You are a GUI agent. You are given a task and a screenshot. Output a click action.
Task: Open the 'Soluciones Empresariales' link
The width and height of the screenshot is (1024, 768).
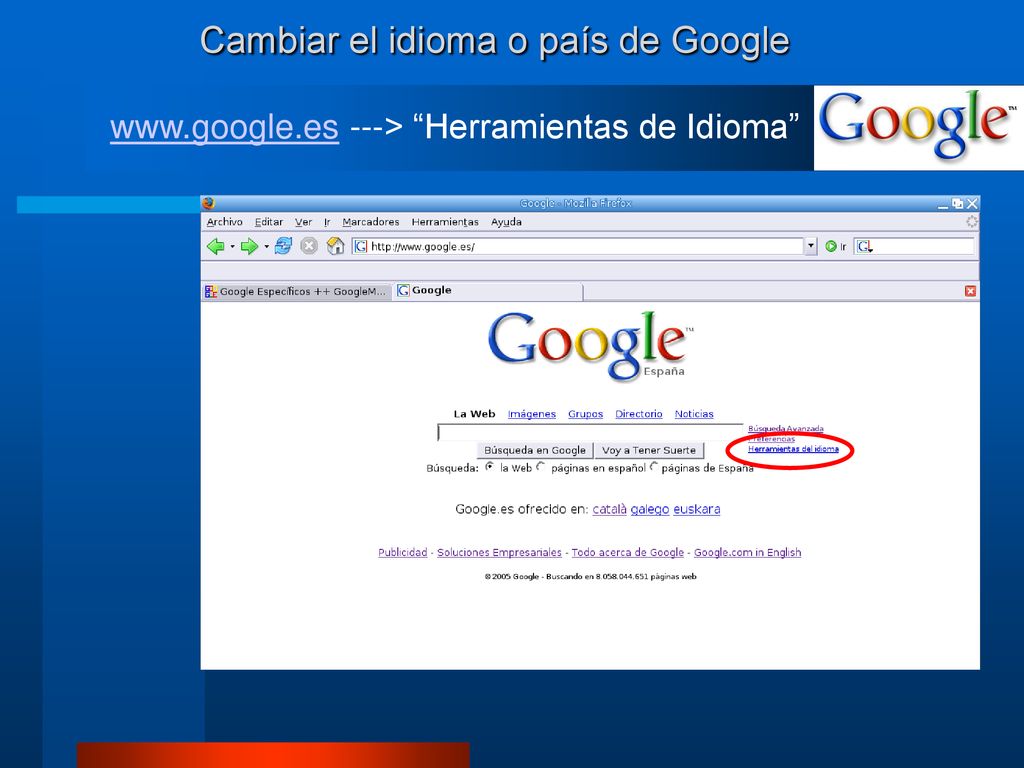tap(499, 552)
